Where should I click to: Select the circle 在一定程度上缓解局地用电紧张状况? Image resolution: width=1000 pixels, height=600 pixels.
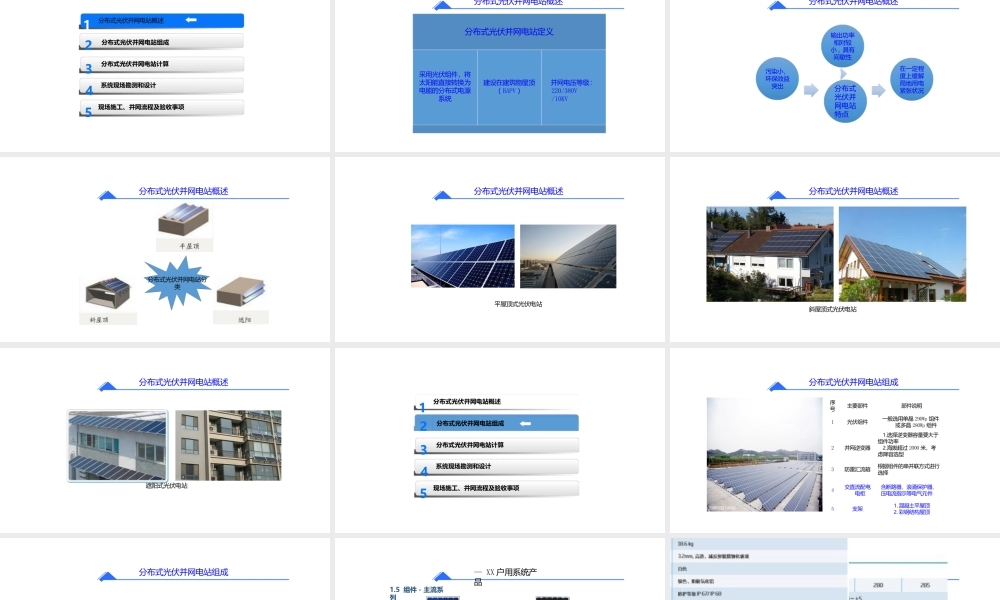911,79
